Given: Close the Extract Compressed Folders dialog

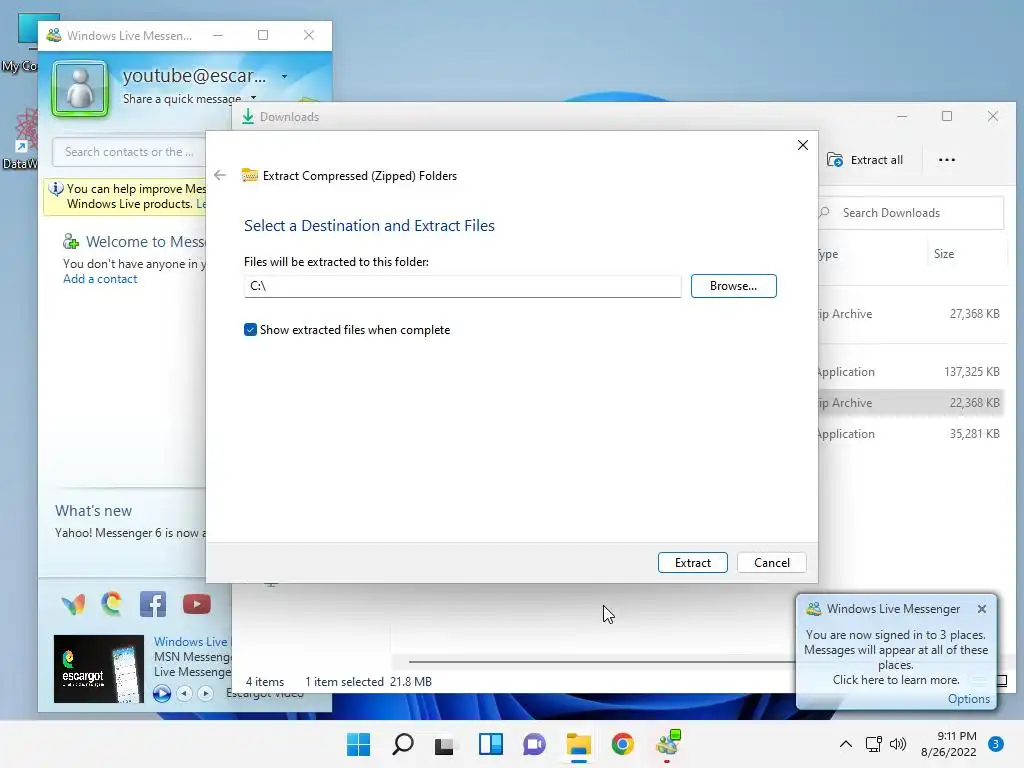Looking at the screenshot, I should tap(803, 145).
